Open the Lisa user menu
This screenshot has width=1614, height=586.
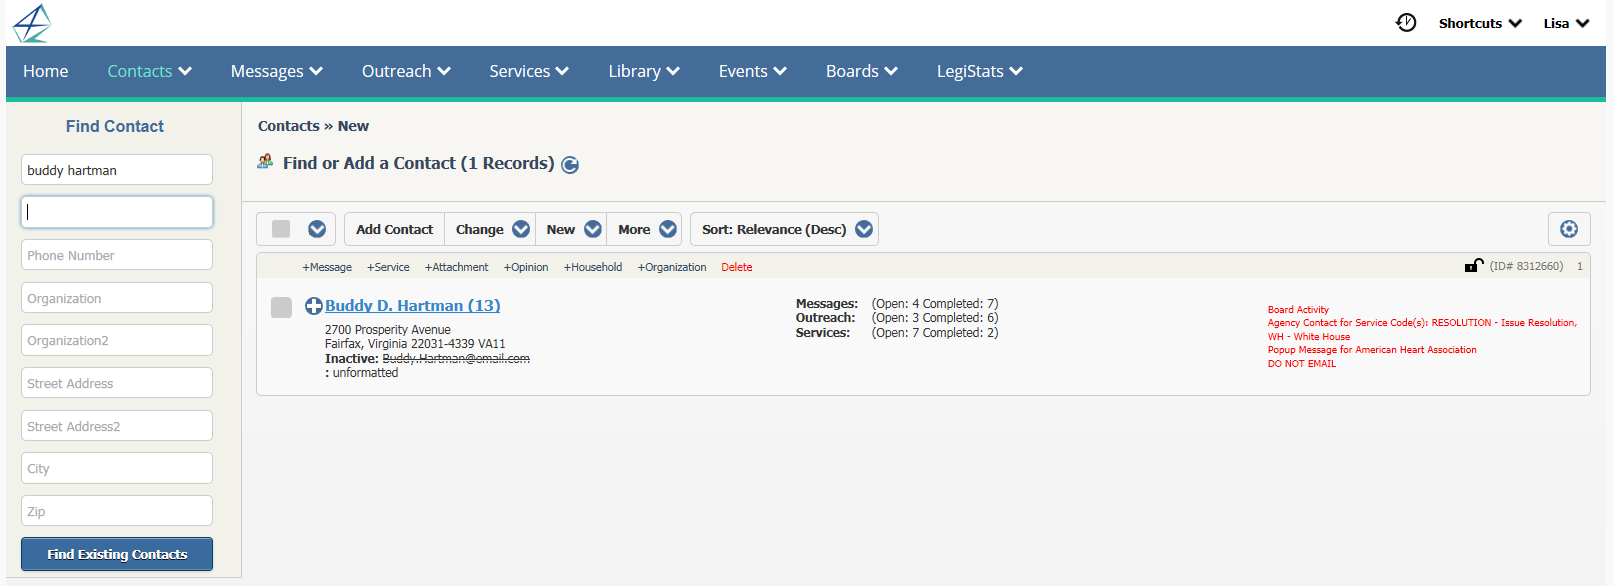pos(1566,23)
